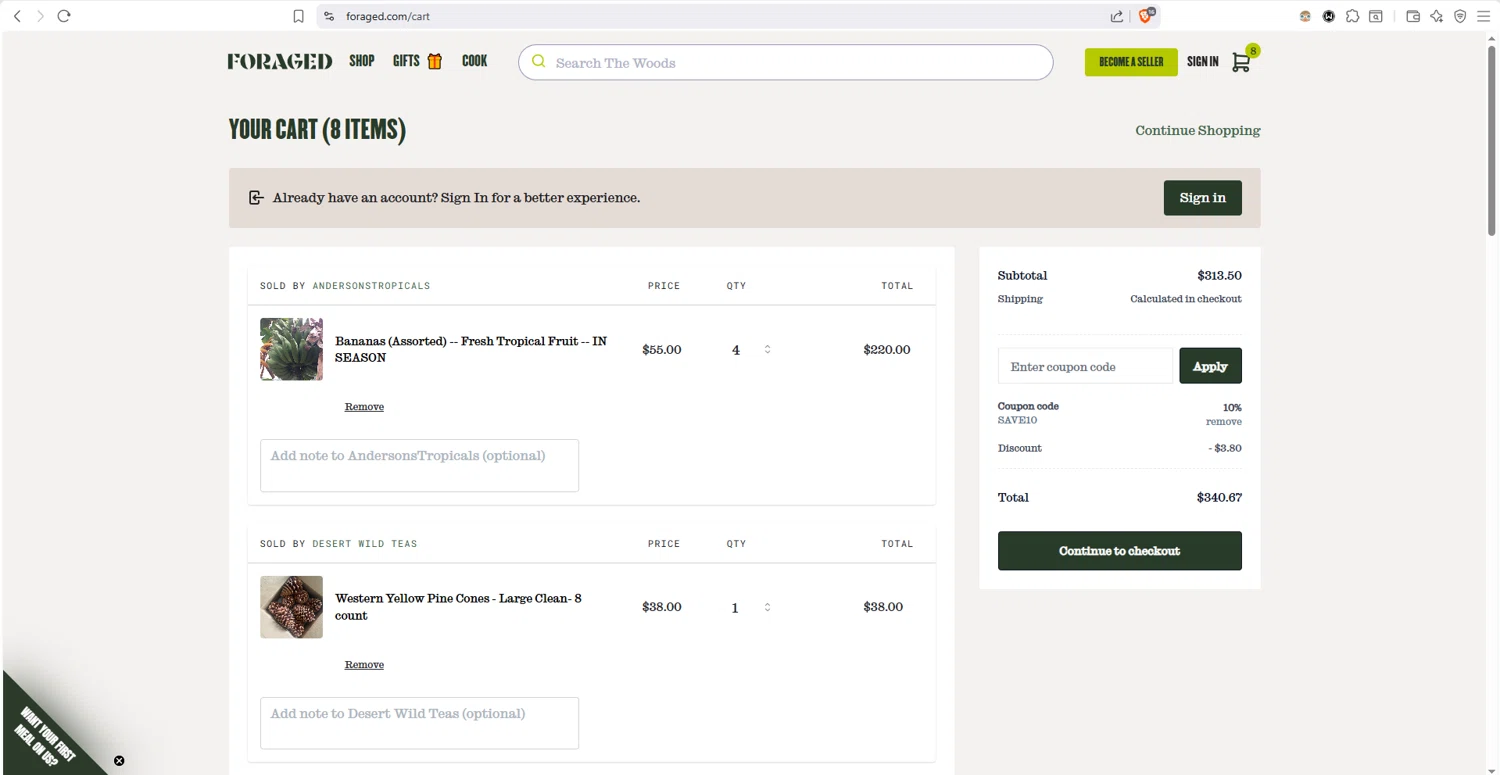Click the Subtotal amount $313.50

(x=1219, y=275)
